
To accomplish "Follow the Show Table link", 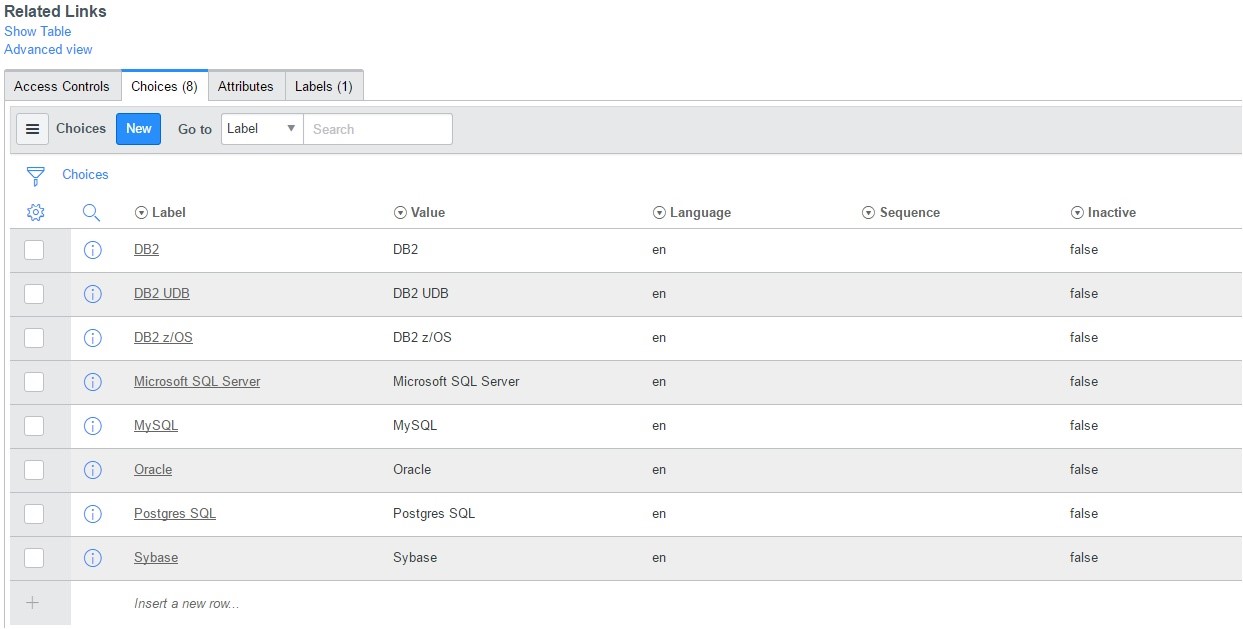I will (x=38, y=31).
